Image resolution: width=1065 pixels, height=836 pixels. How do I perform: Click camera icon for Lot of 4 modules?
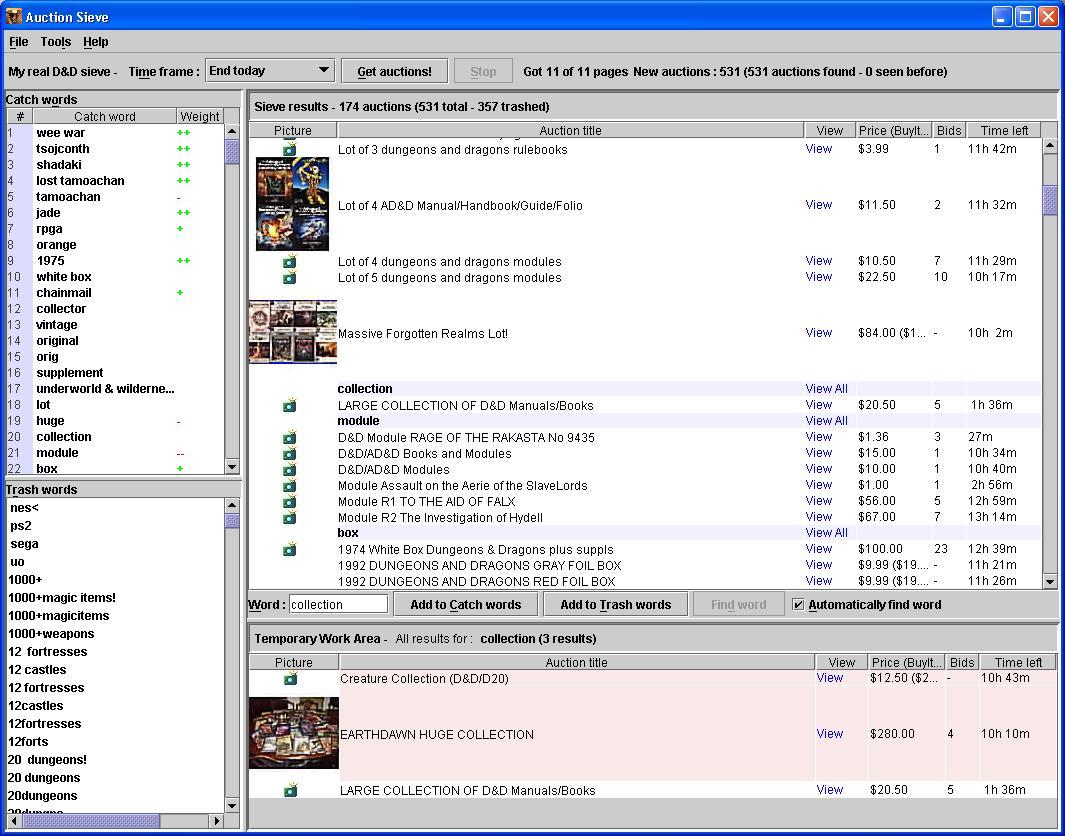(x=289, y=261)
